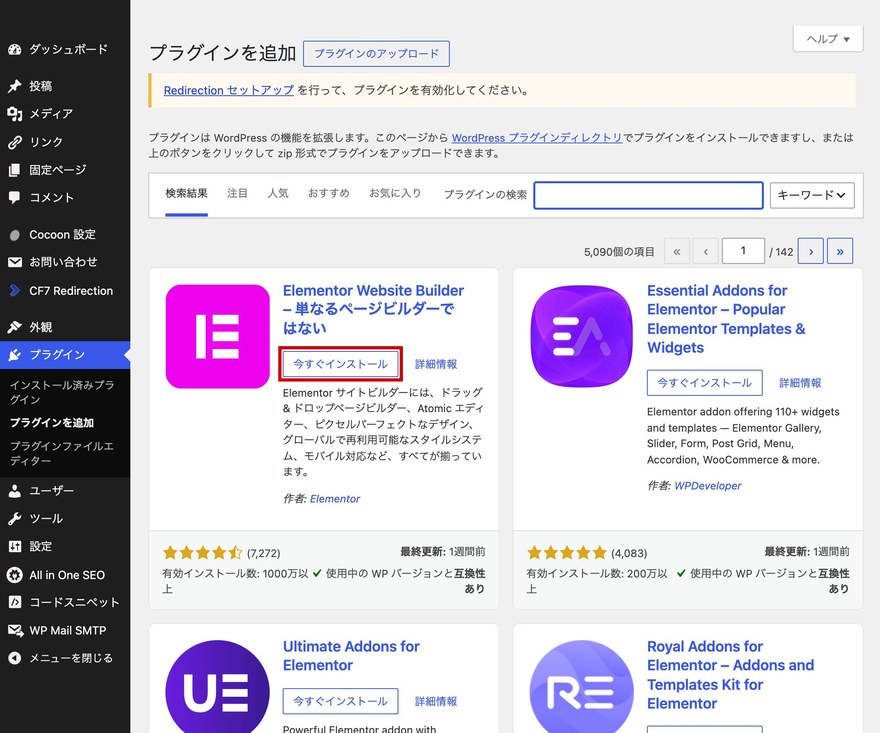Click the envelope icon beside お問い合わせ
Viewport: 880px width, 733px height.
[x=15, y=262]
